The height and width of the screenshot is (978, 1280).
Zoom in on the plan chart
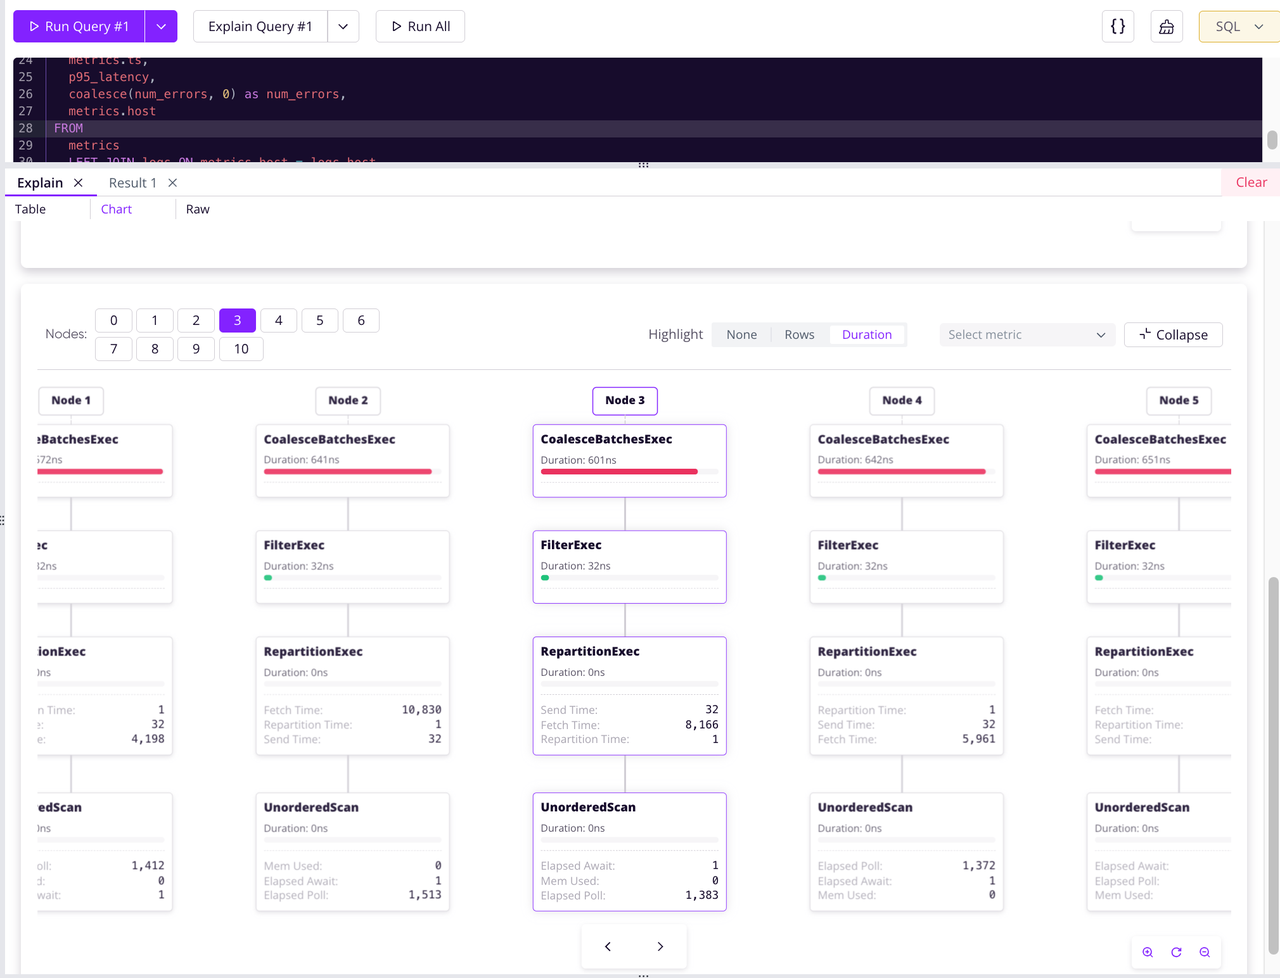[x=1147, y=952]
